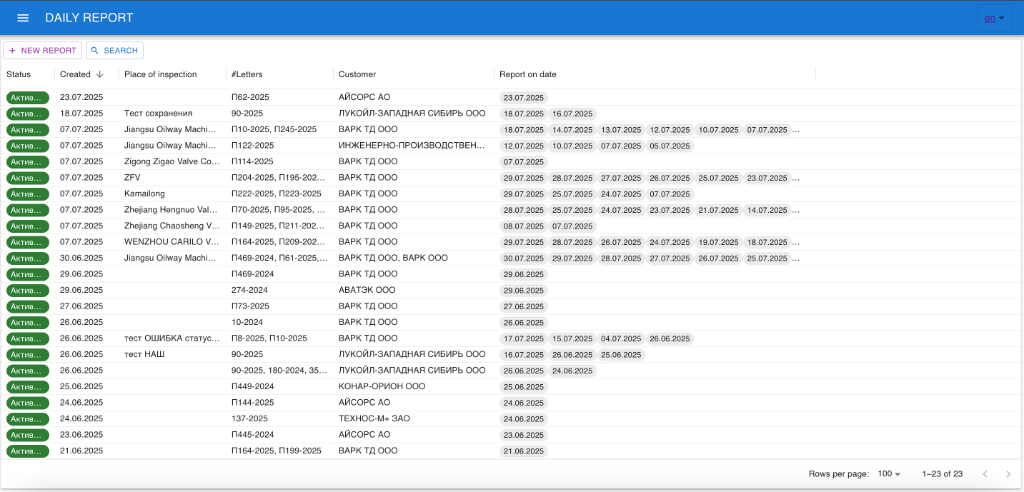Expand the Rows per page selector
Viewport: 1024px width, 492px height.
pyautogui.click(x=888, y=473)
